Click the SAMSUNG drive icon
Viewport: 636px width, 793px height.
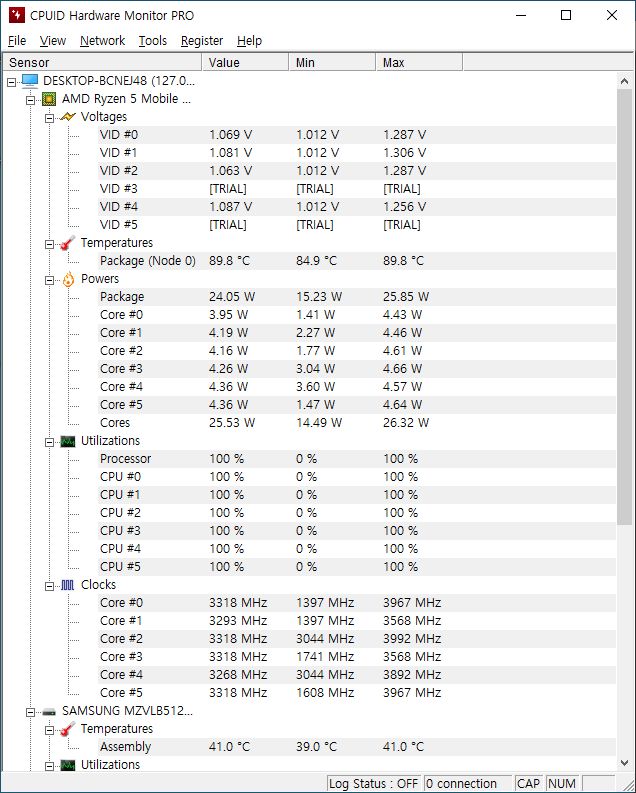tap(49, 712)
